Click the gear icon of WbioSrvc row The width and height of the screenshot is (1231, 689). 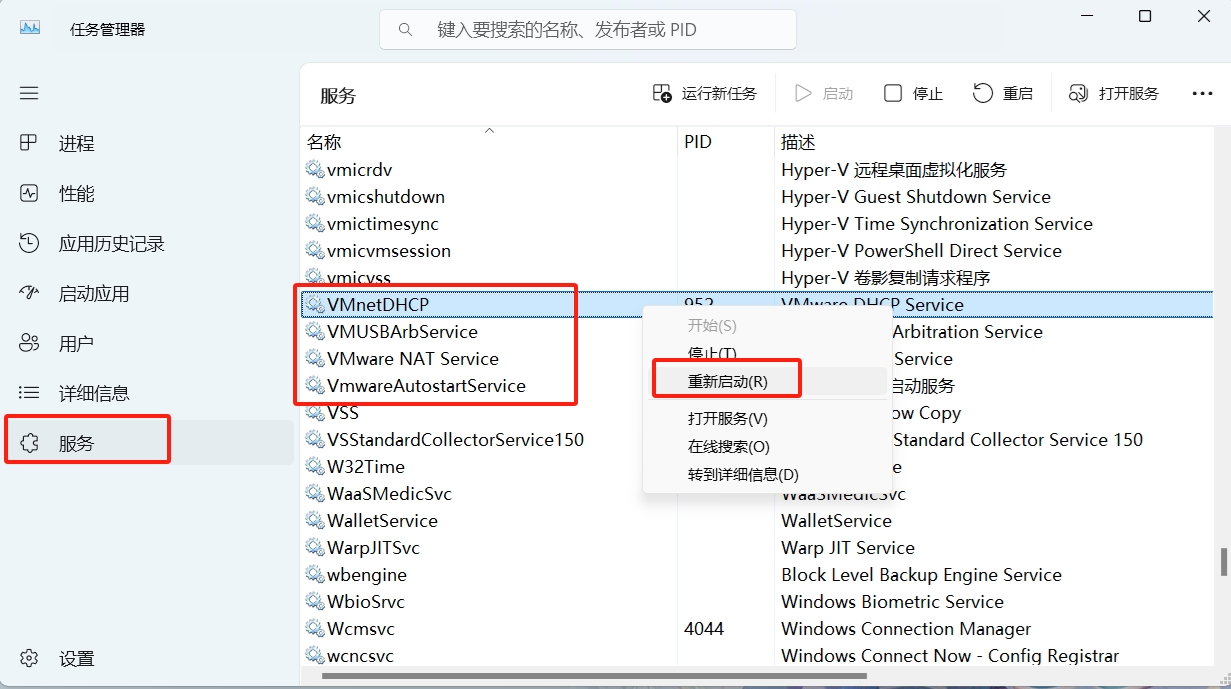click(x=315, y=602)
